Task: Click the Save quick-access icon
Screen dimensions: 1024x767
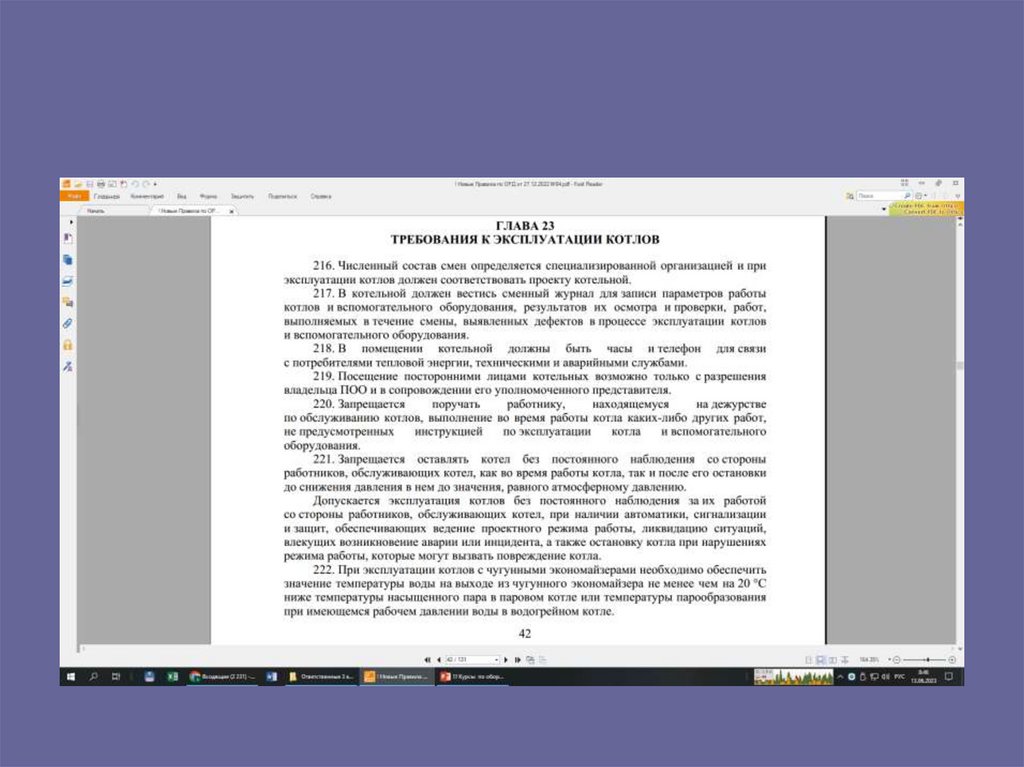Action: click(x=90, y=184)
